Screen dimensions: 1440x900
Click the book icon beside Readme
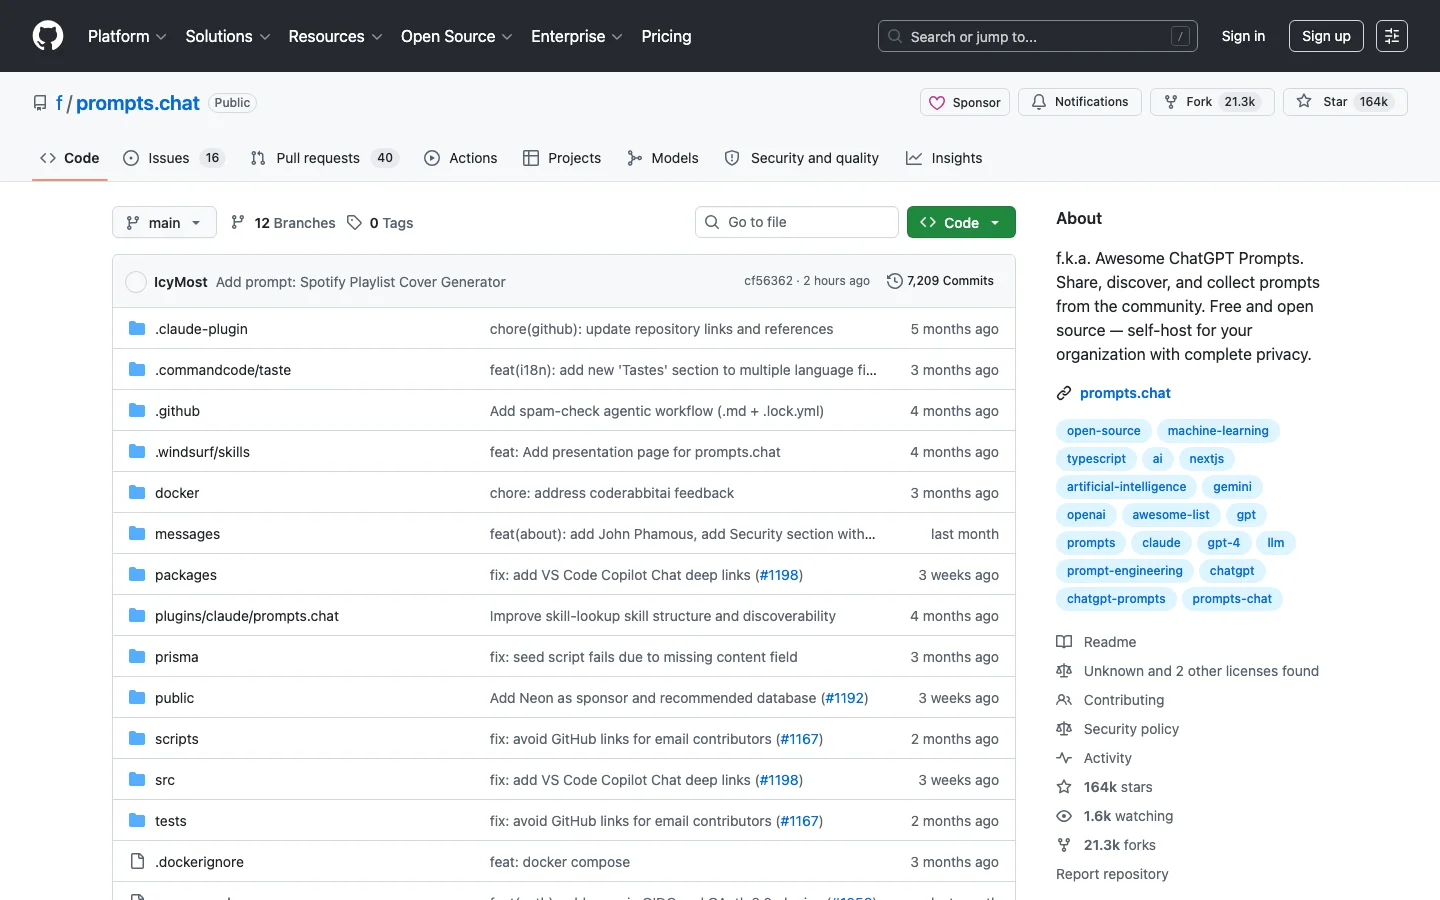pos(1064,642)
